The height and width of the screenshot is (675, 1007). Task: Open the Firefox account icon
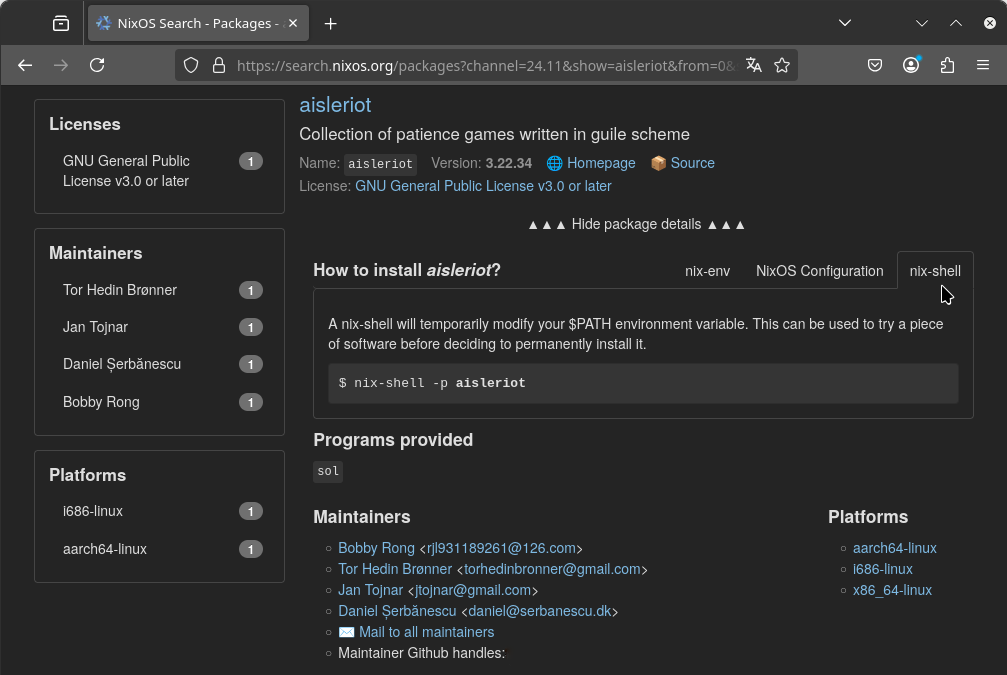(x=911, y=65)
